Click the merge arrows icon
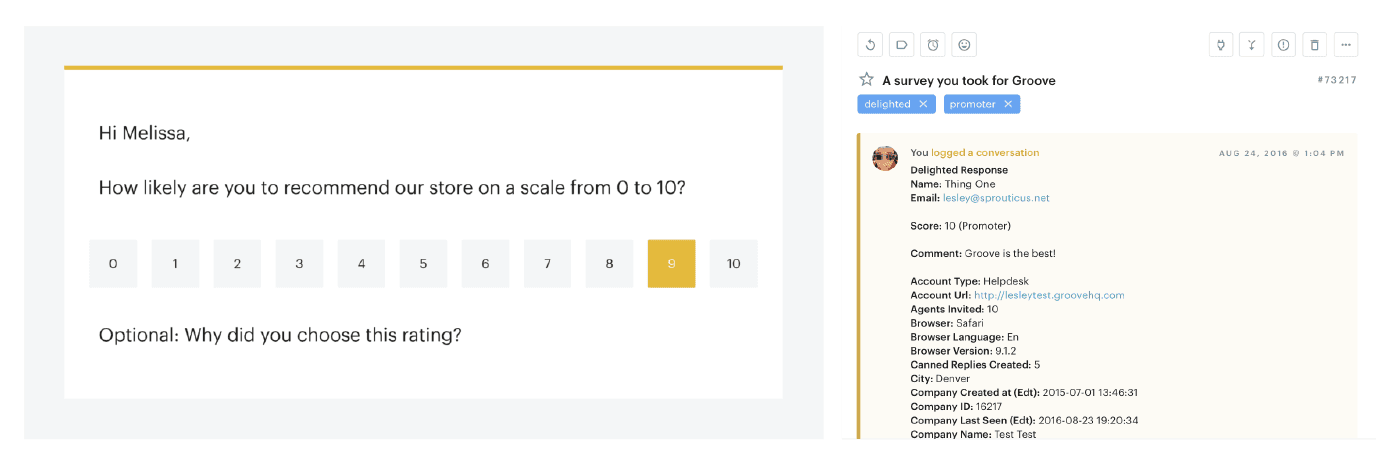Image resolution: width=1400 pixels, height=464 pixels. tap(1252, 44)
